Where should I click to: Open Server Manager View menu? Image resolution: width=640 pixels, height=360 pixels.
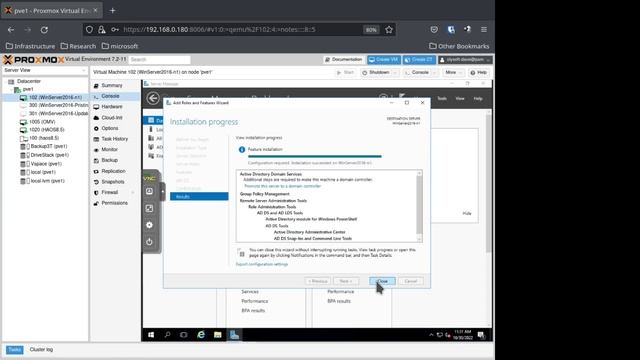coord(460,98)
